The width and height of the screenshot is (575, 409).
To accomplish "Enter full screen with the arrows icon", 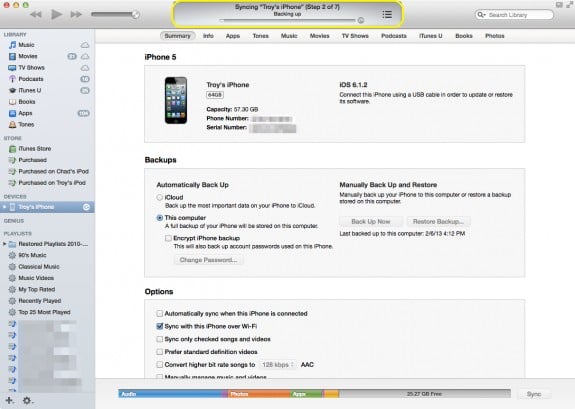I will 569,5.
